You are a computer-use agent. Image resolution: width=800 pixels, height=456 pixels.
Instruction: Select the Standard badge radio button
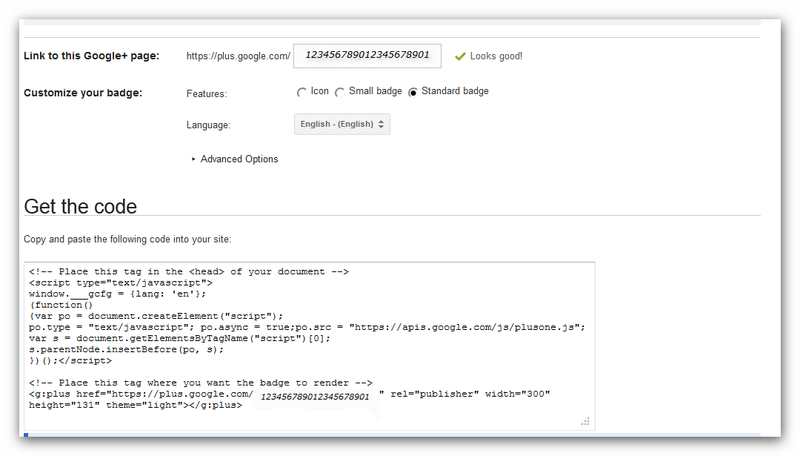[x=412, y=92]
